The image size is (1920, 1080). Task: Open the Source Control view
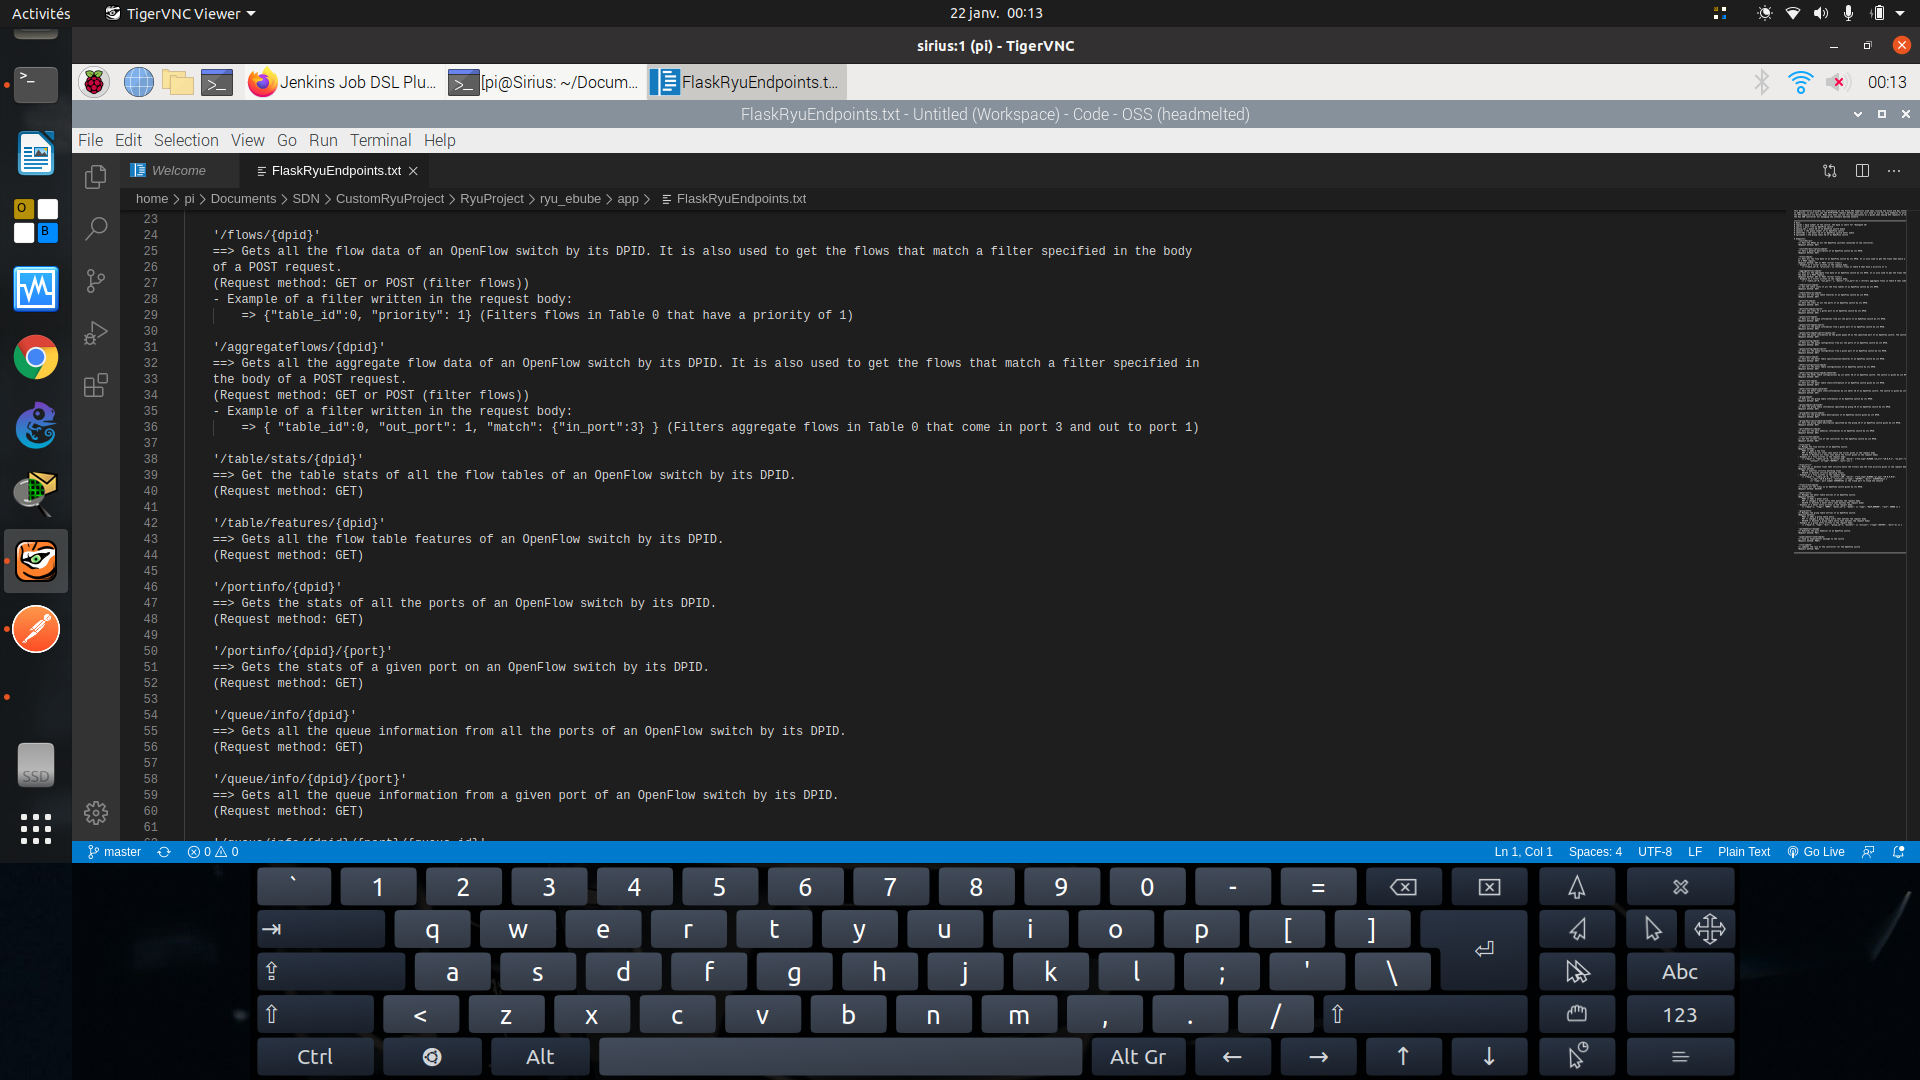96,281
